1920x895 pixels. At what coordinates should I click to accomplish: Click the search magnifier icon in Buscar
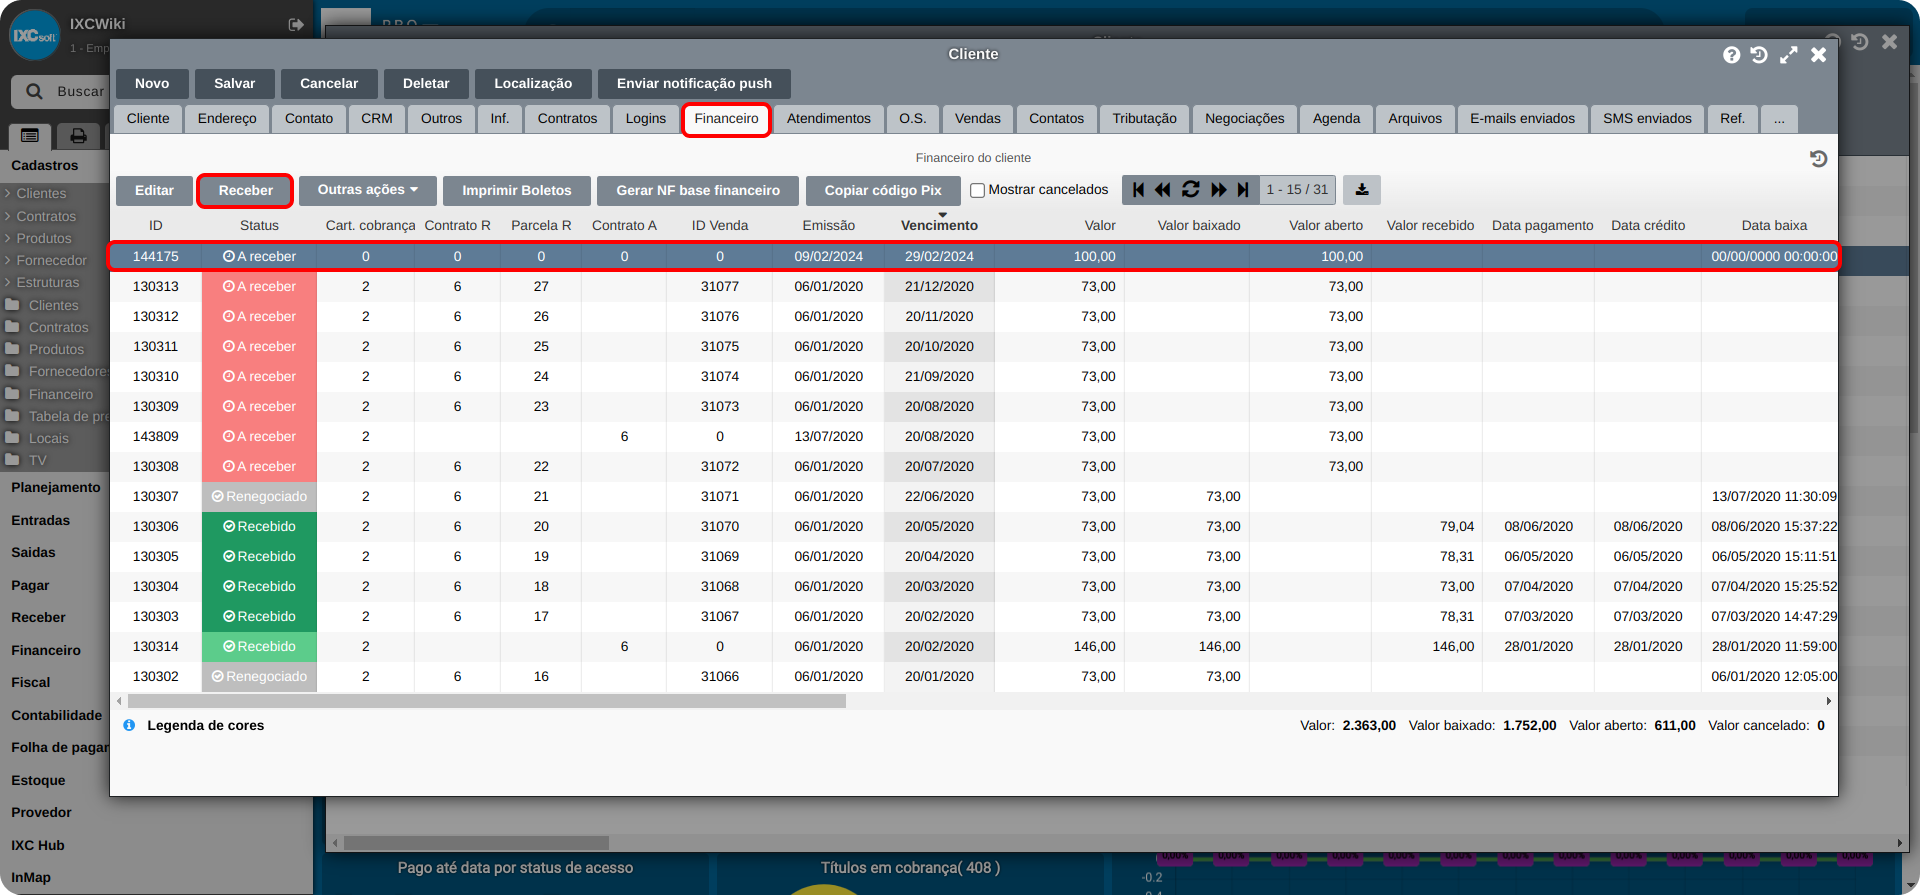[x=34, y=91]
